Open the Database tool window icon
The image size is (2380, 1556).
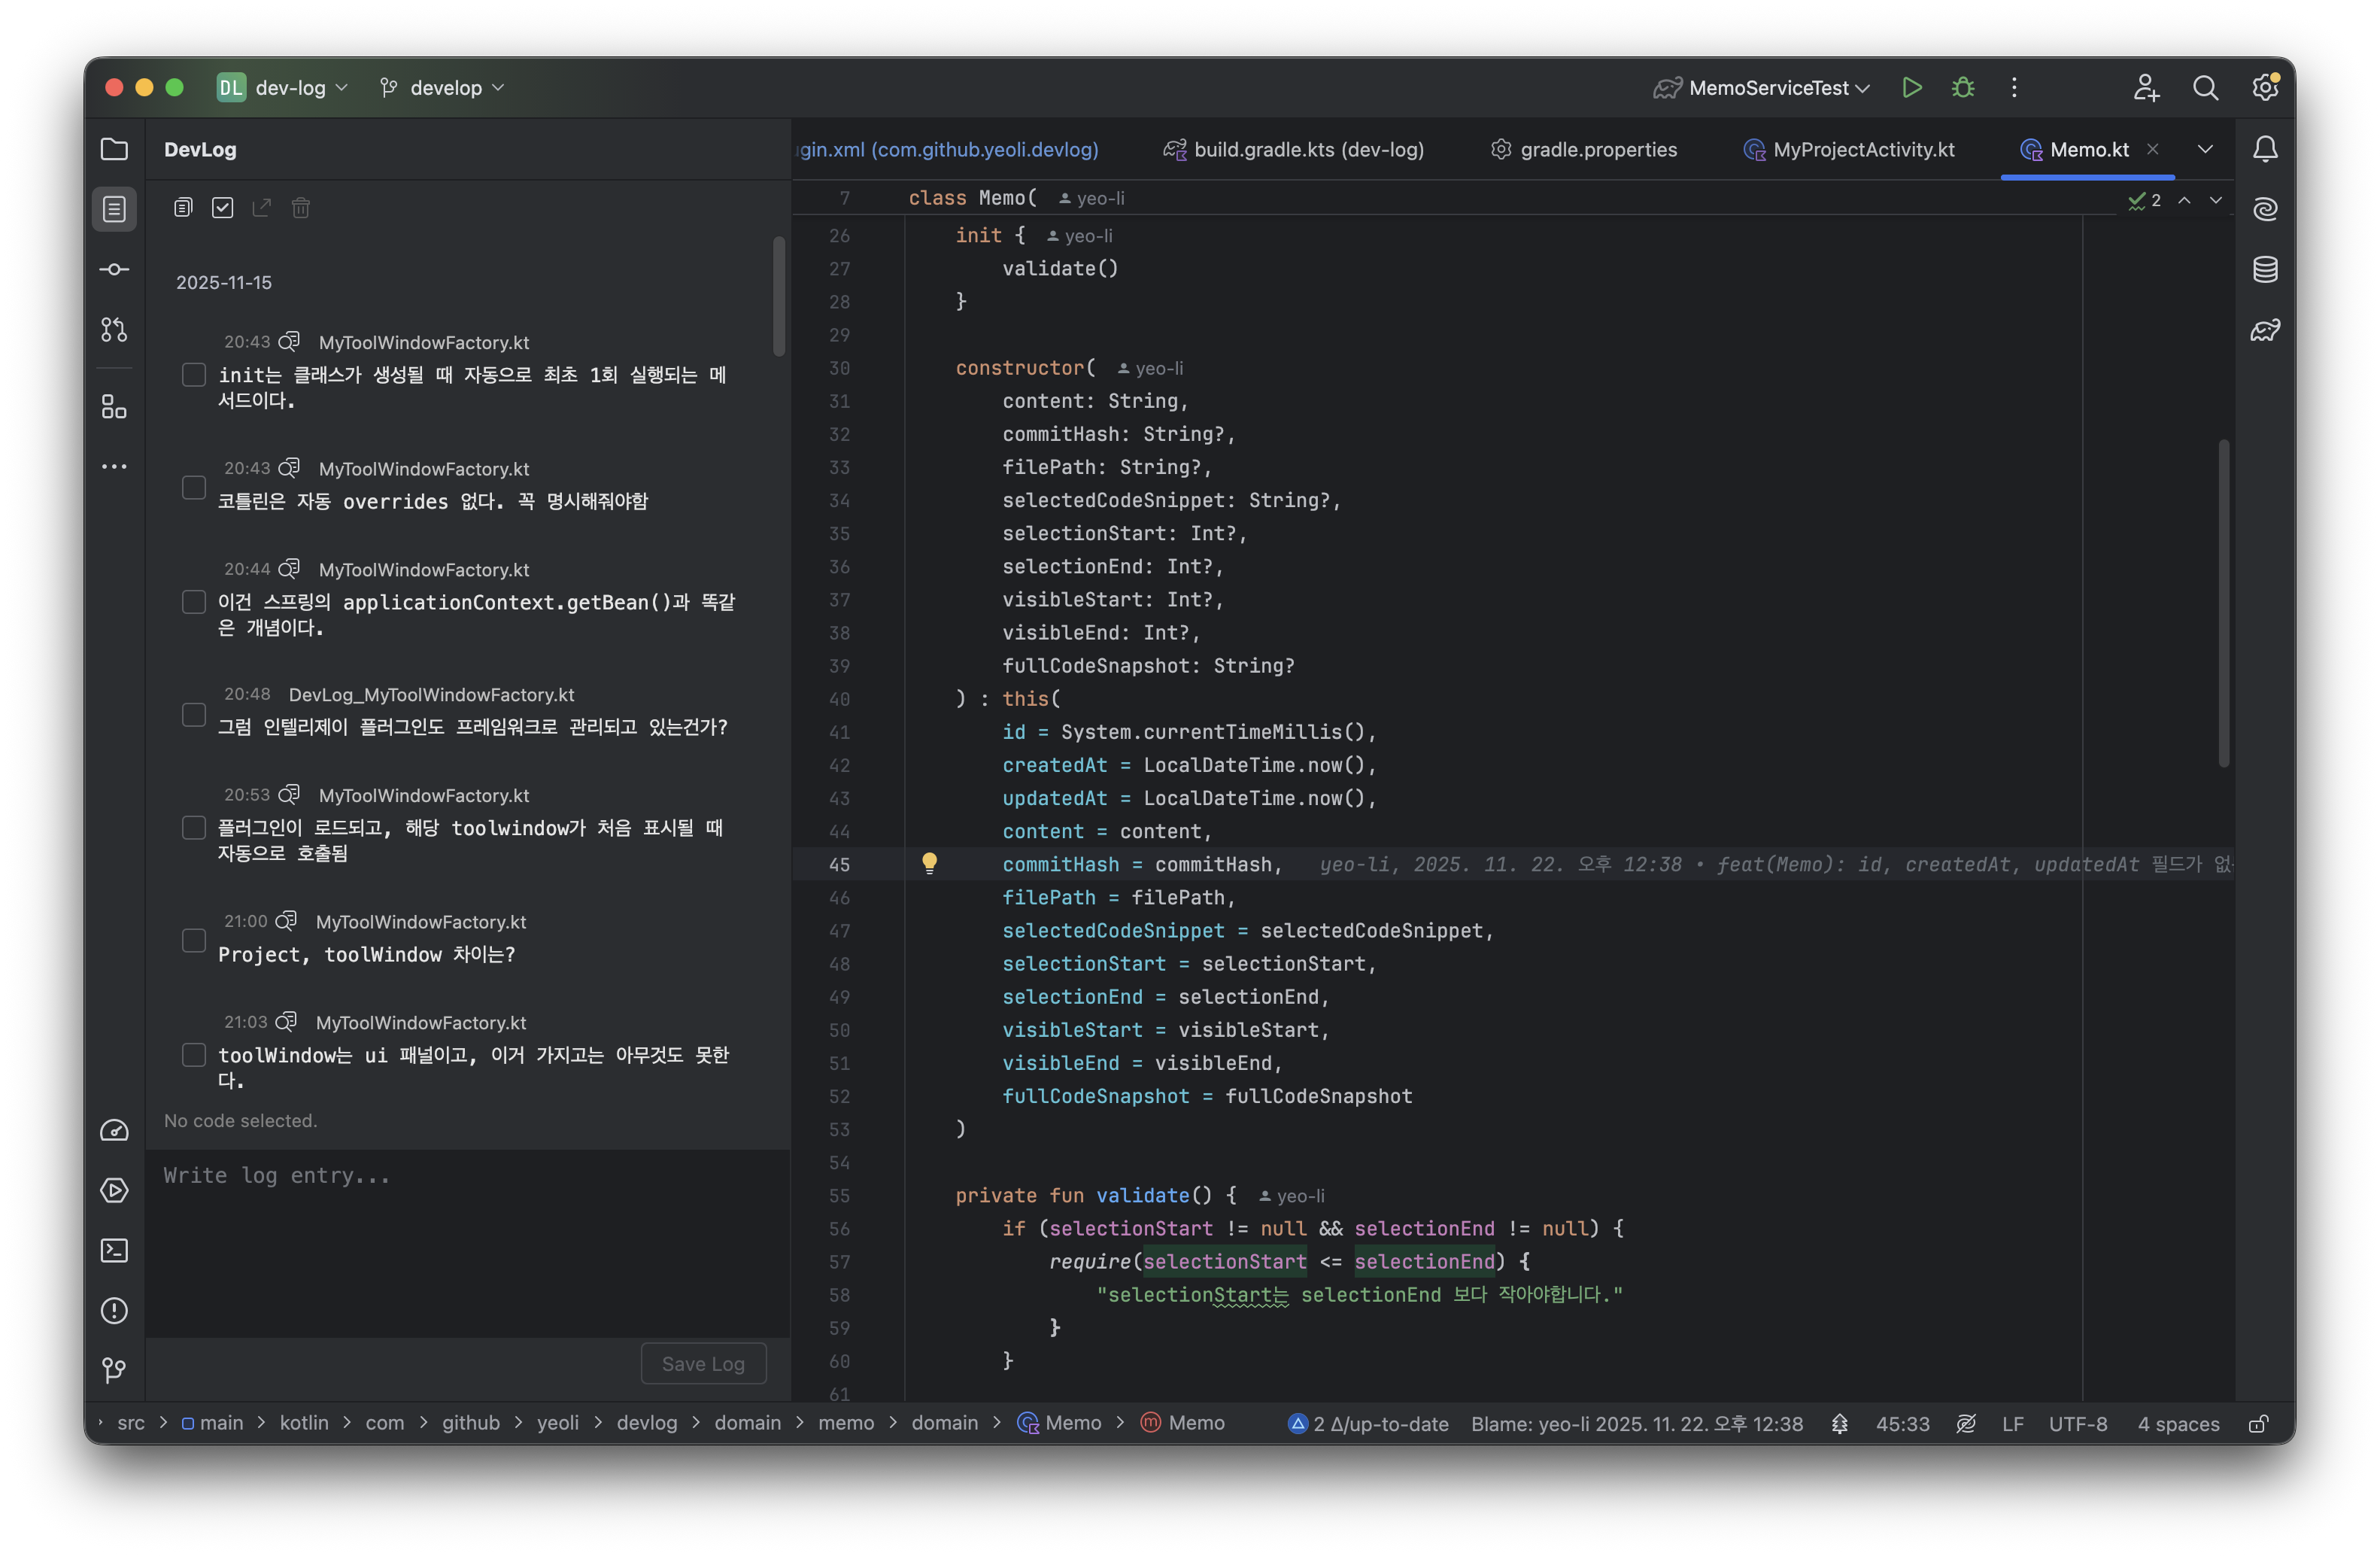(2264, 269)
